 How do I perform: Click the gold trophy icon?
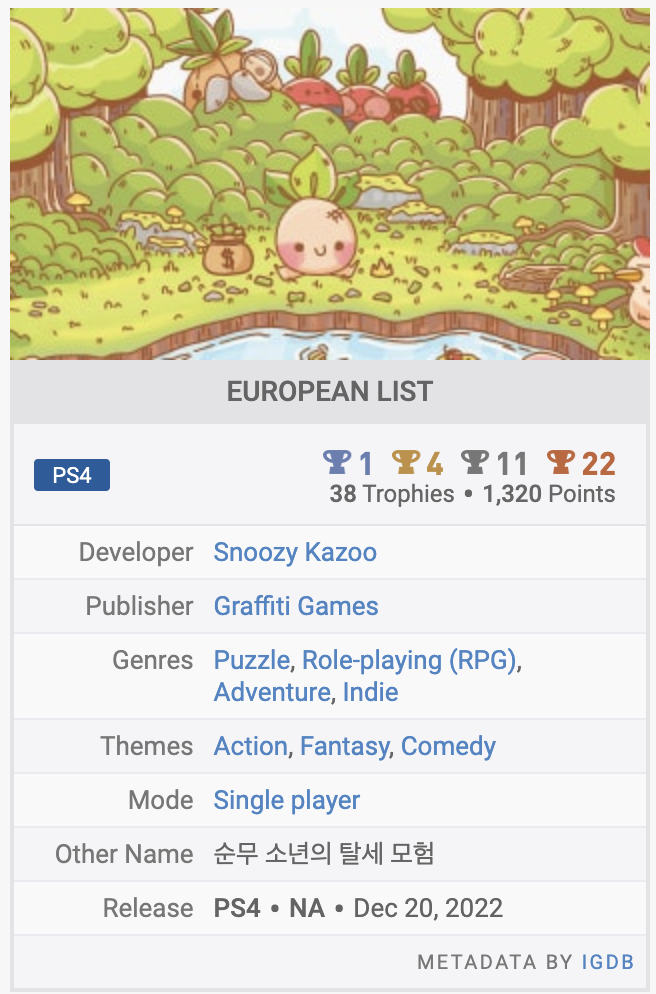(405, 462)
